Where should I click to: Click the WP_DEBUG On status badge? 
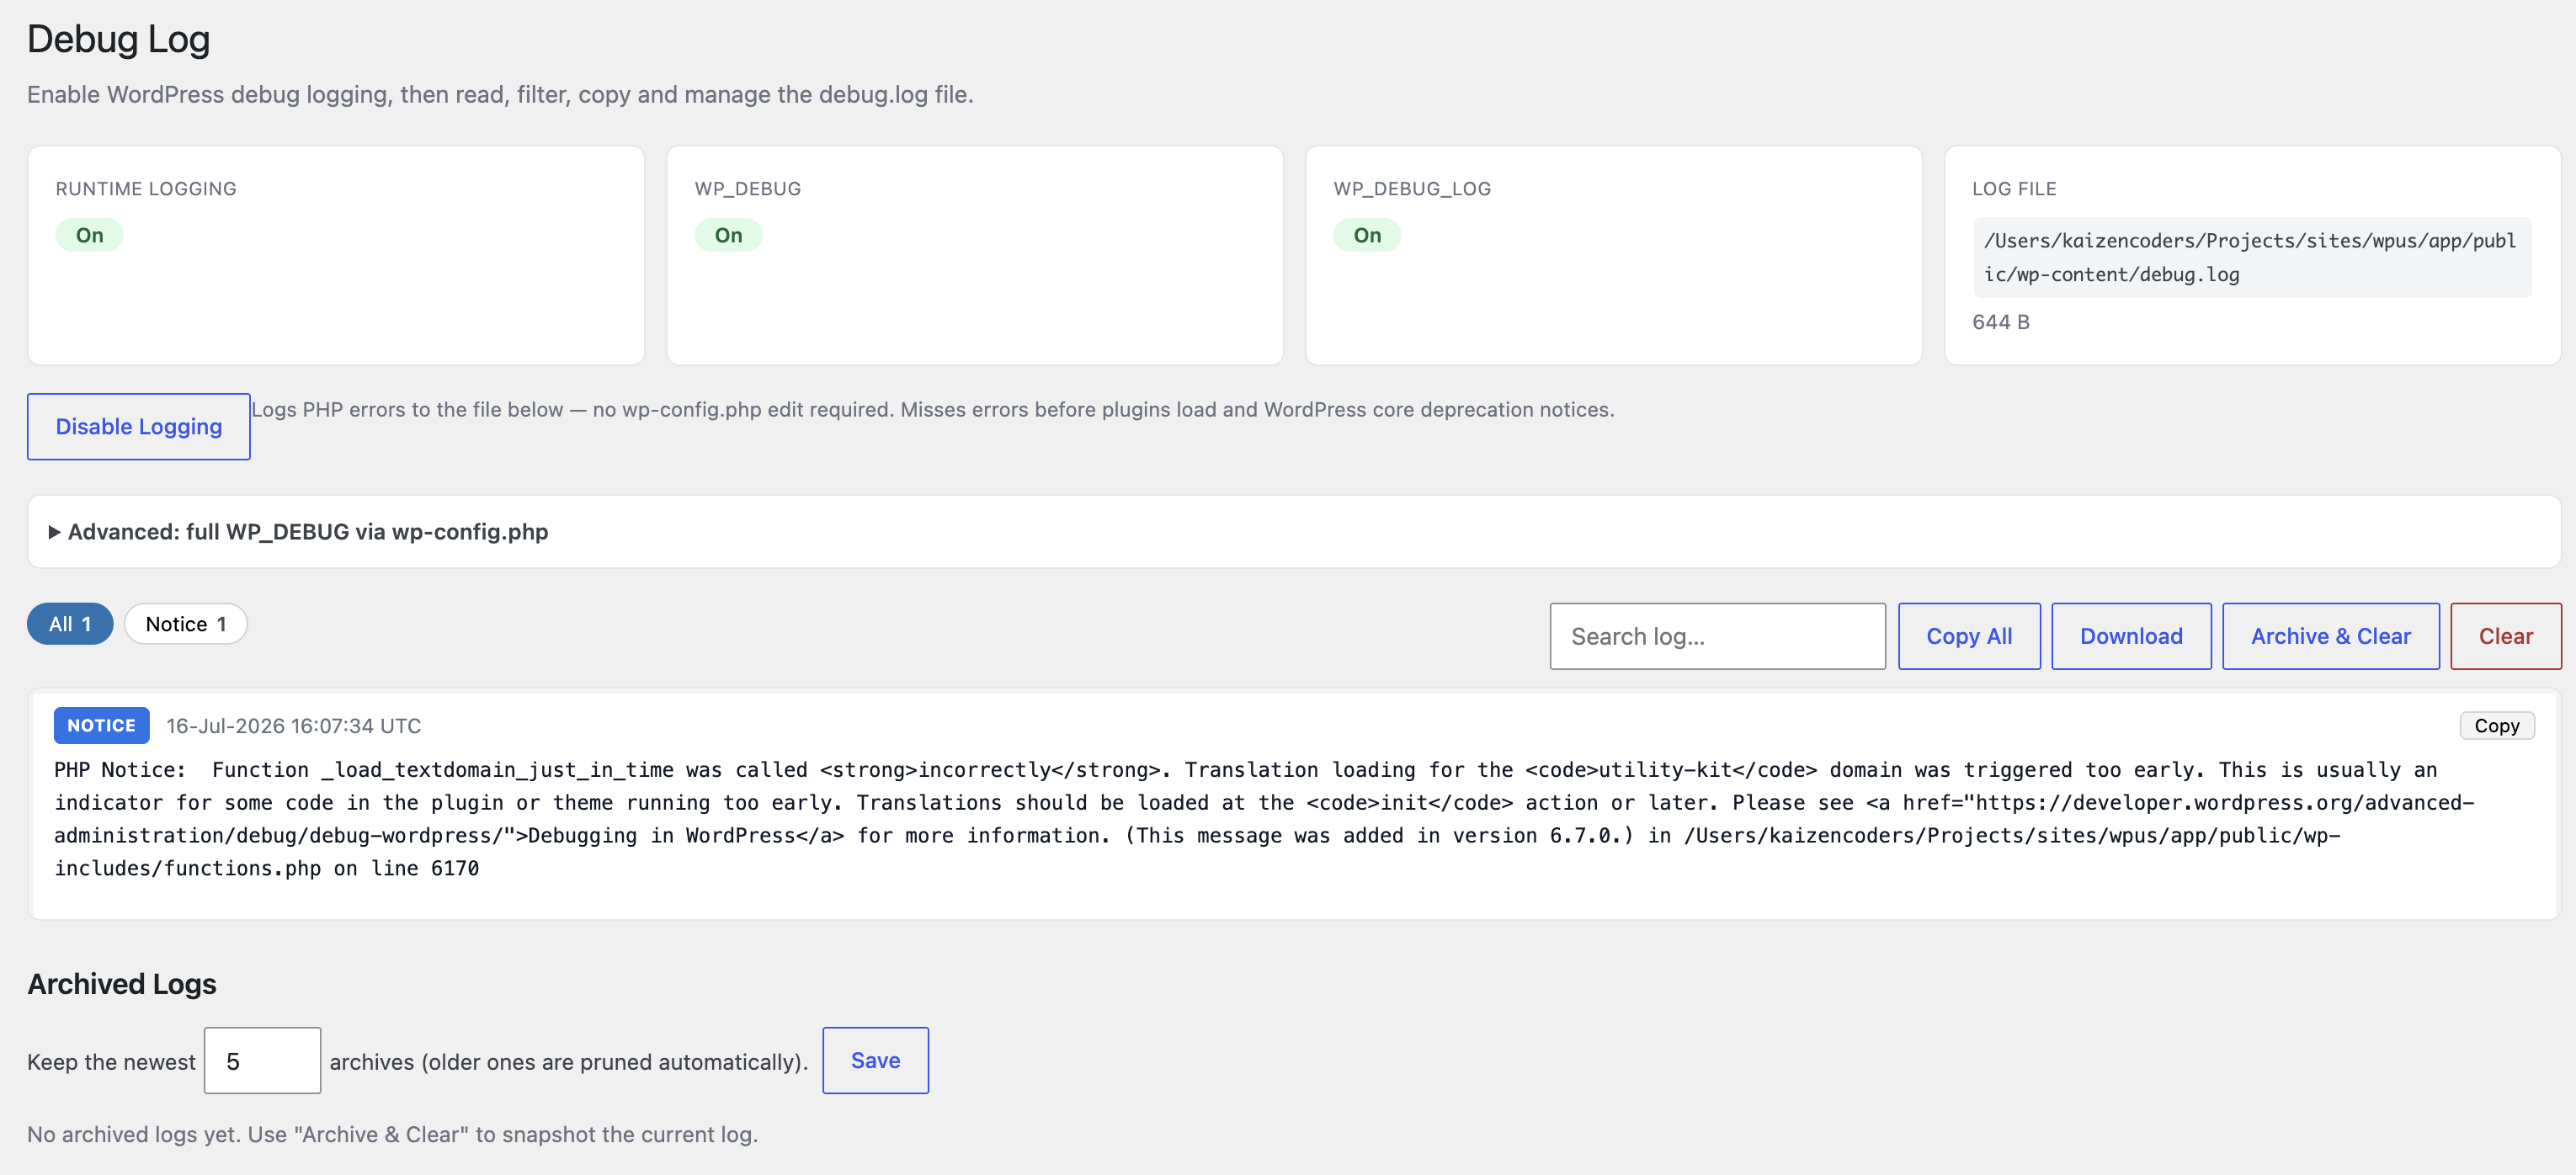click(728, 235)
